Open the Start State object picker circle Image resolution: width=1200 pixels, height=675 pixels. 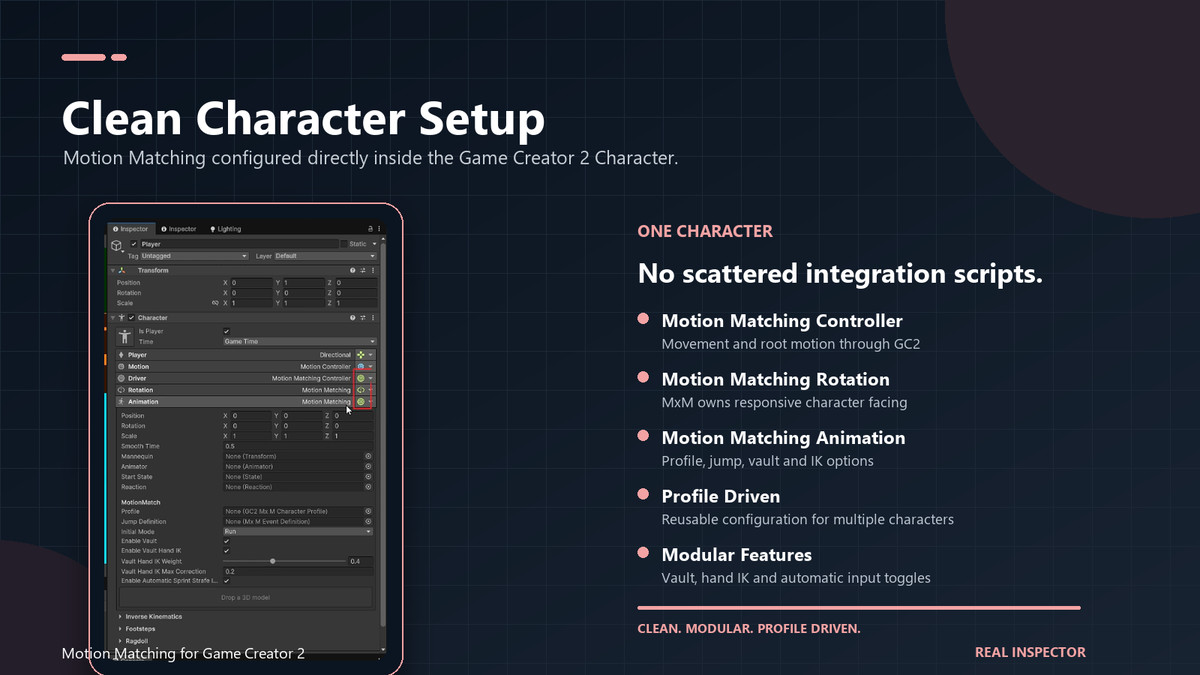(368, 476)
